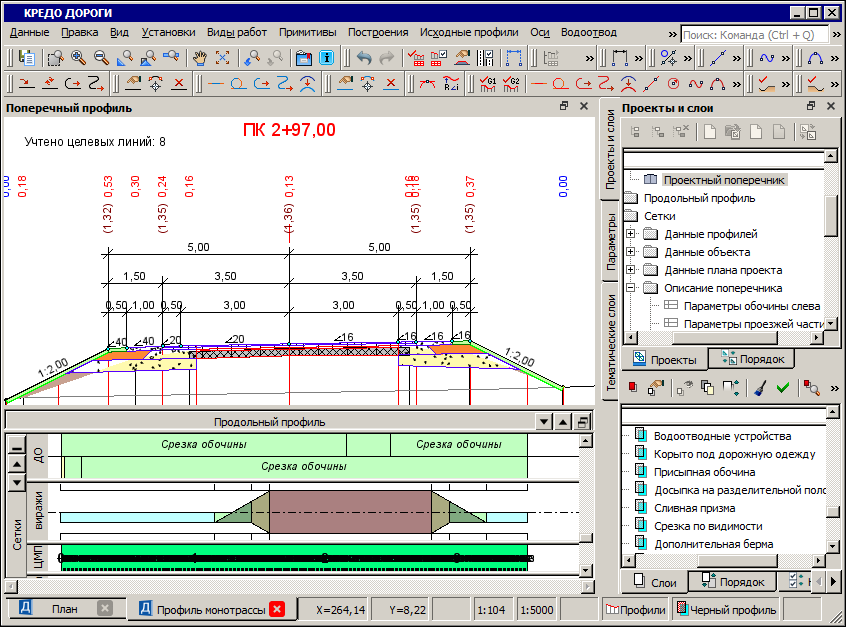
Task: Click the red X delete icon in first group
Action: pos(179,84)
